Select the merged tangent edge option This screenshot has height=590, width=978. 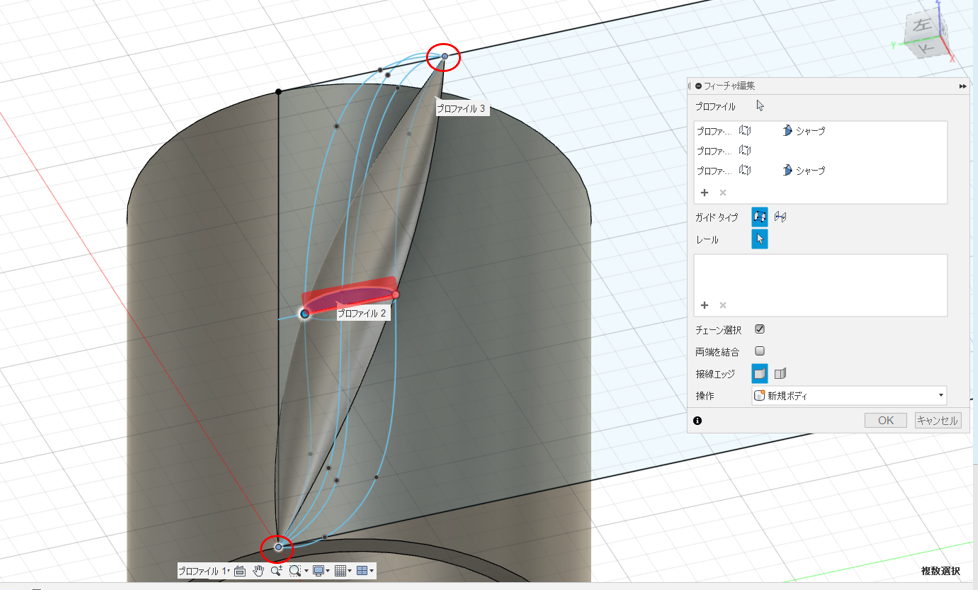[x=760, y=374]
